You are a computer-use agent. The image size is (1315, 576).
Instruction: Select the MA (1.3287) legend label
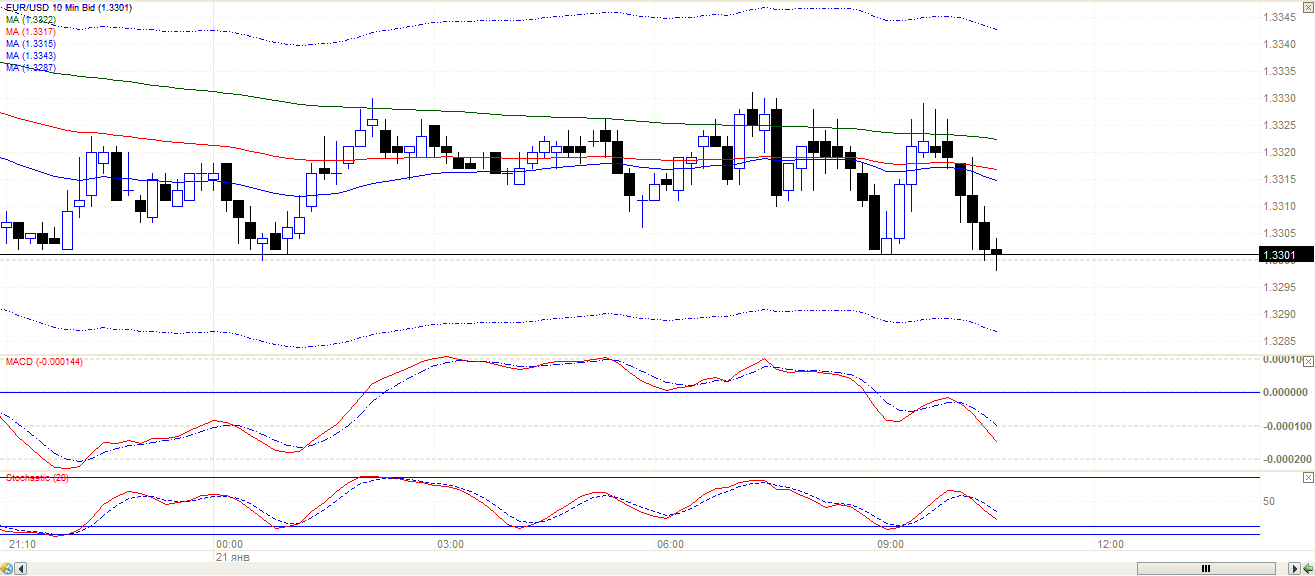pyautogui.click(x=30, y=67)
